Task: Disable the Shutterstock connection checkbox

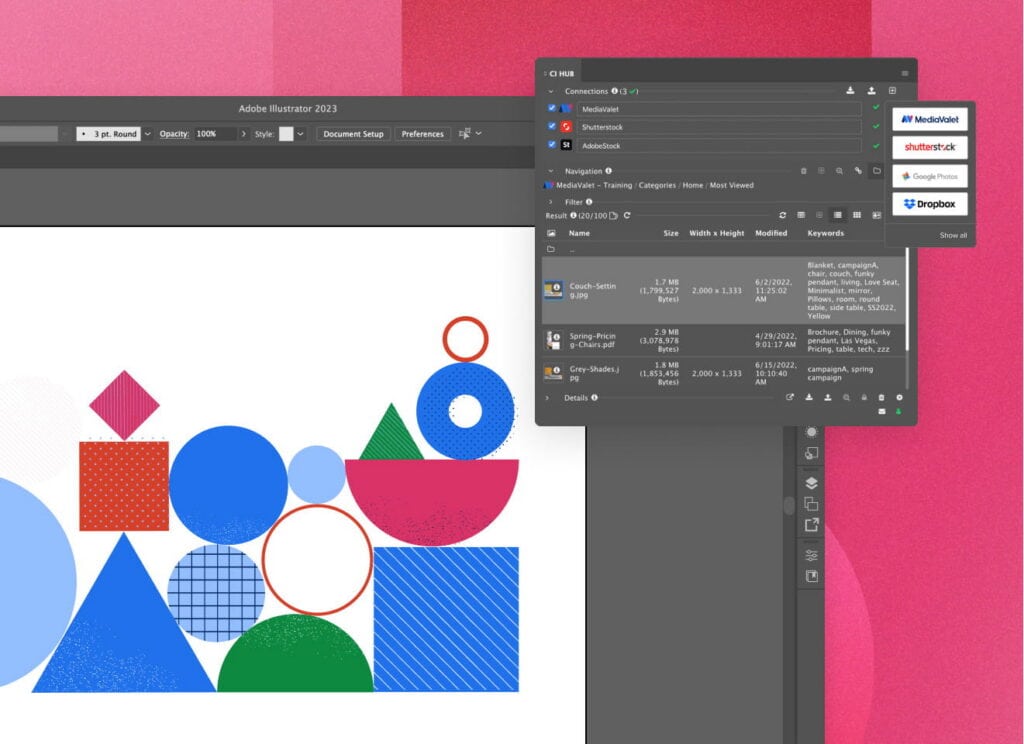Action: point(551,127)
